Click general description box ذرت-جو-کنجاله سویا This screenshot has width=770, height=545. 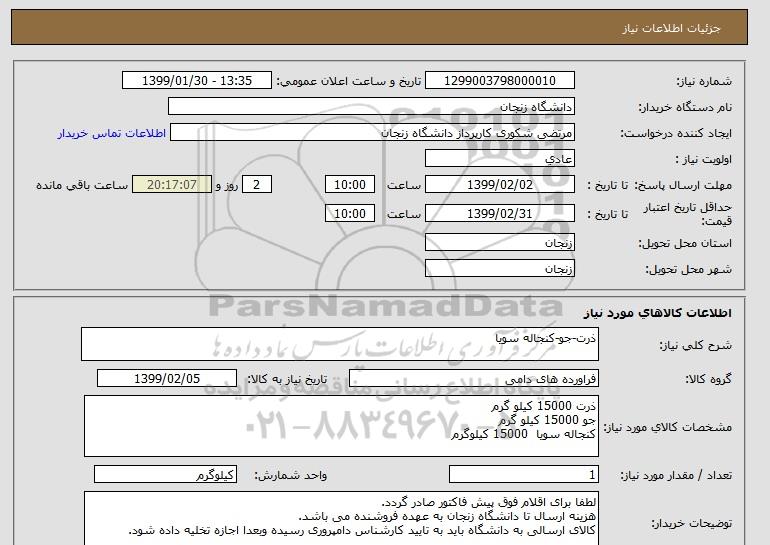click(340, 344)
